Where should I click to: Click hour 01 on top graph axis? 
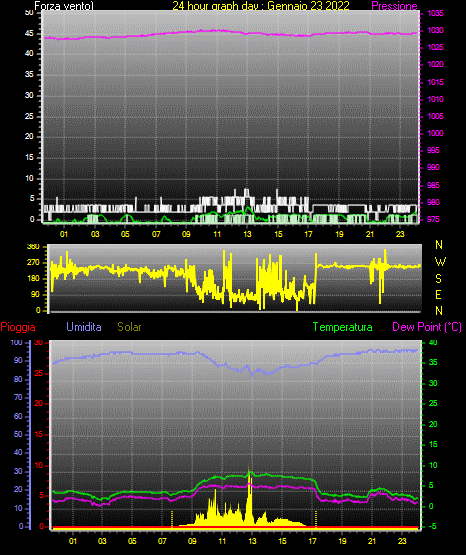[x=64, y=234]
